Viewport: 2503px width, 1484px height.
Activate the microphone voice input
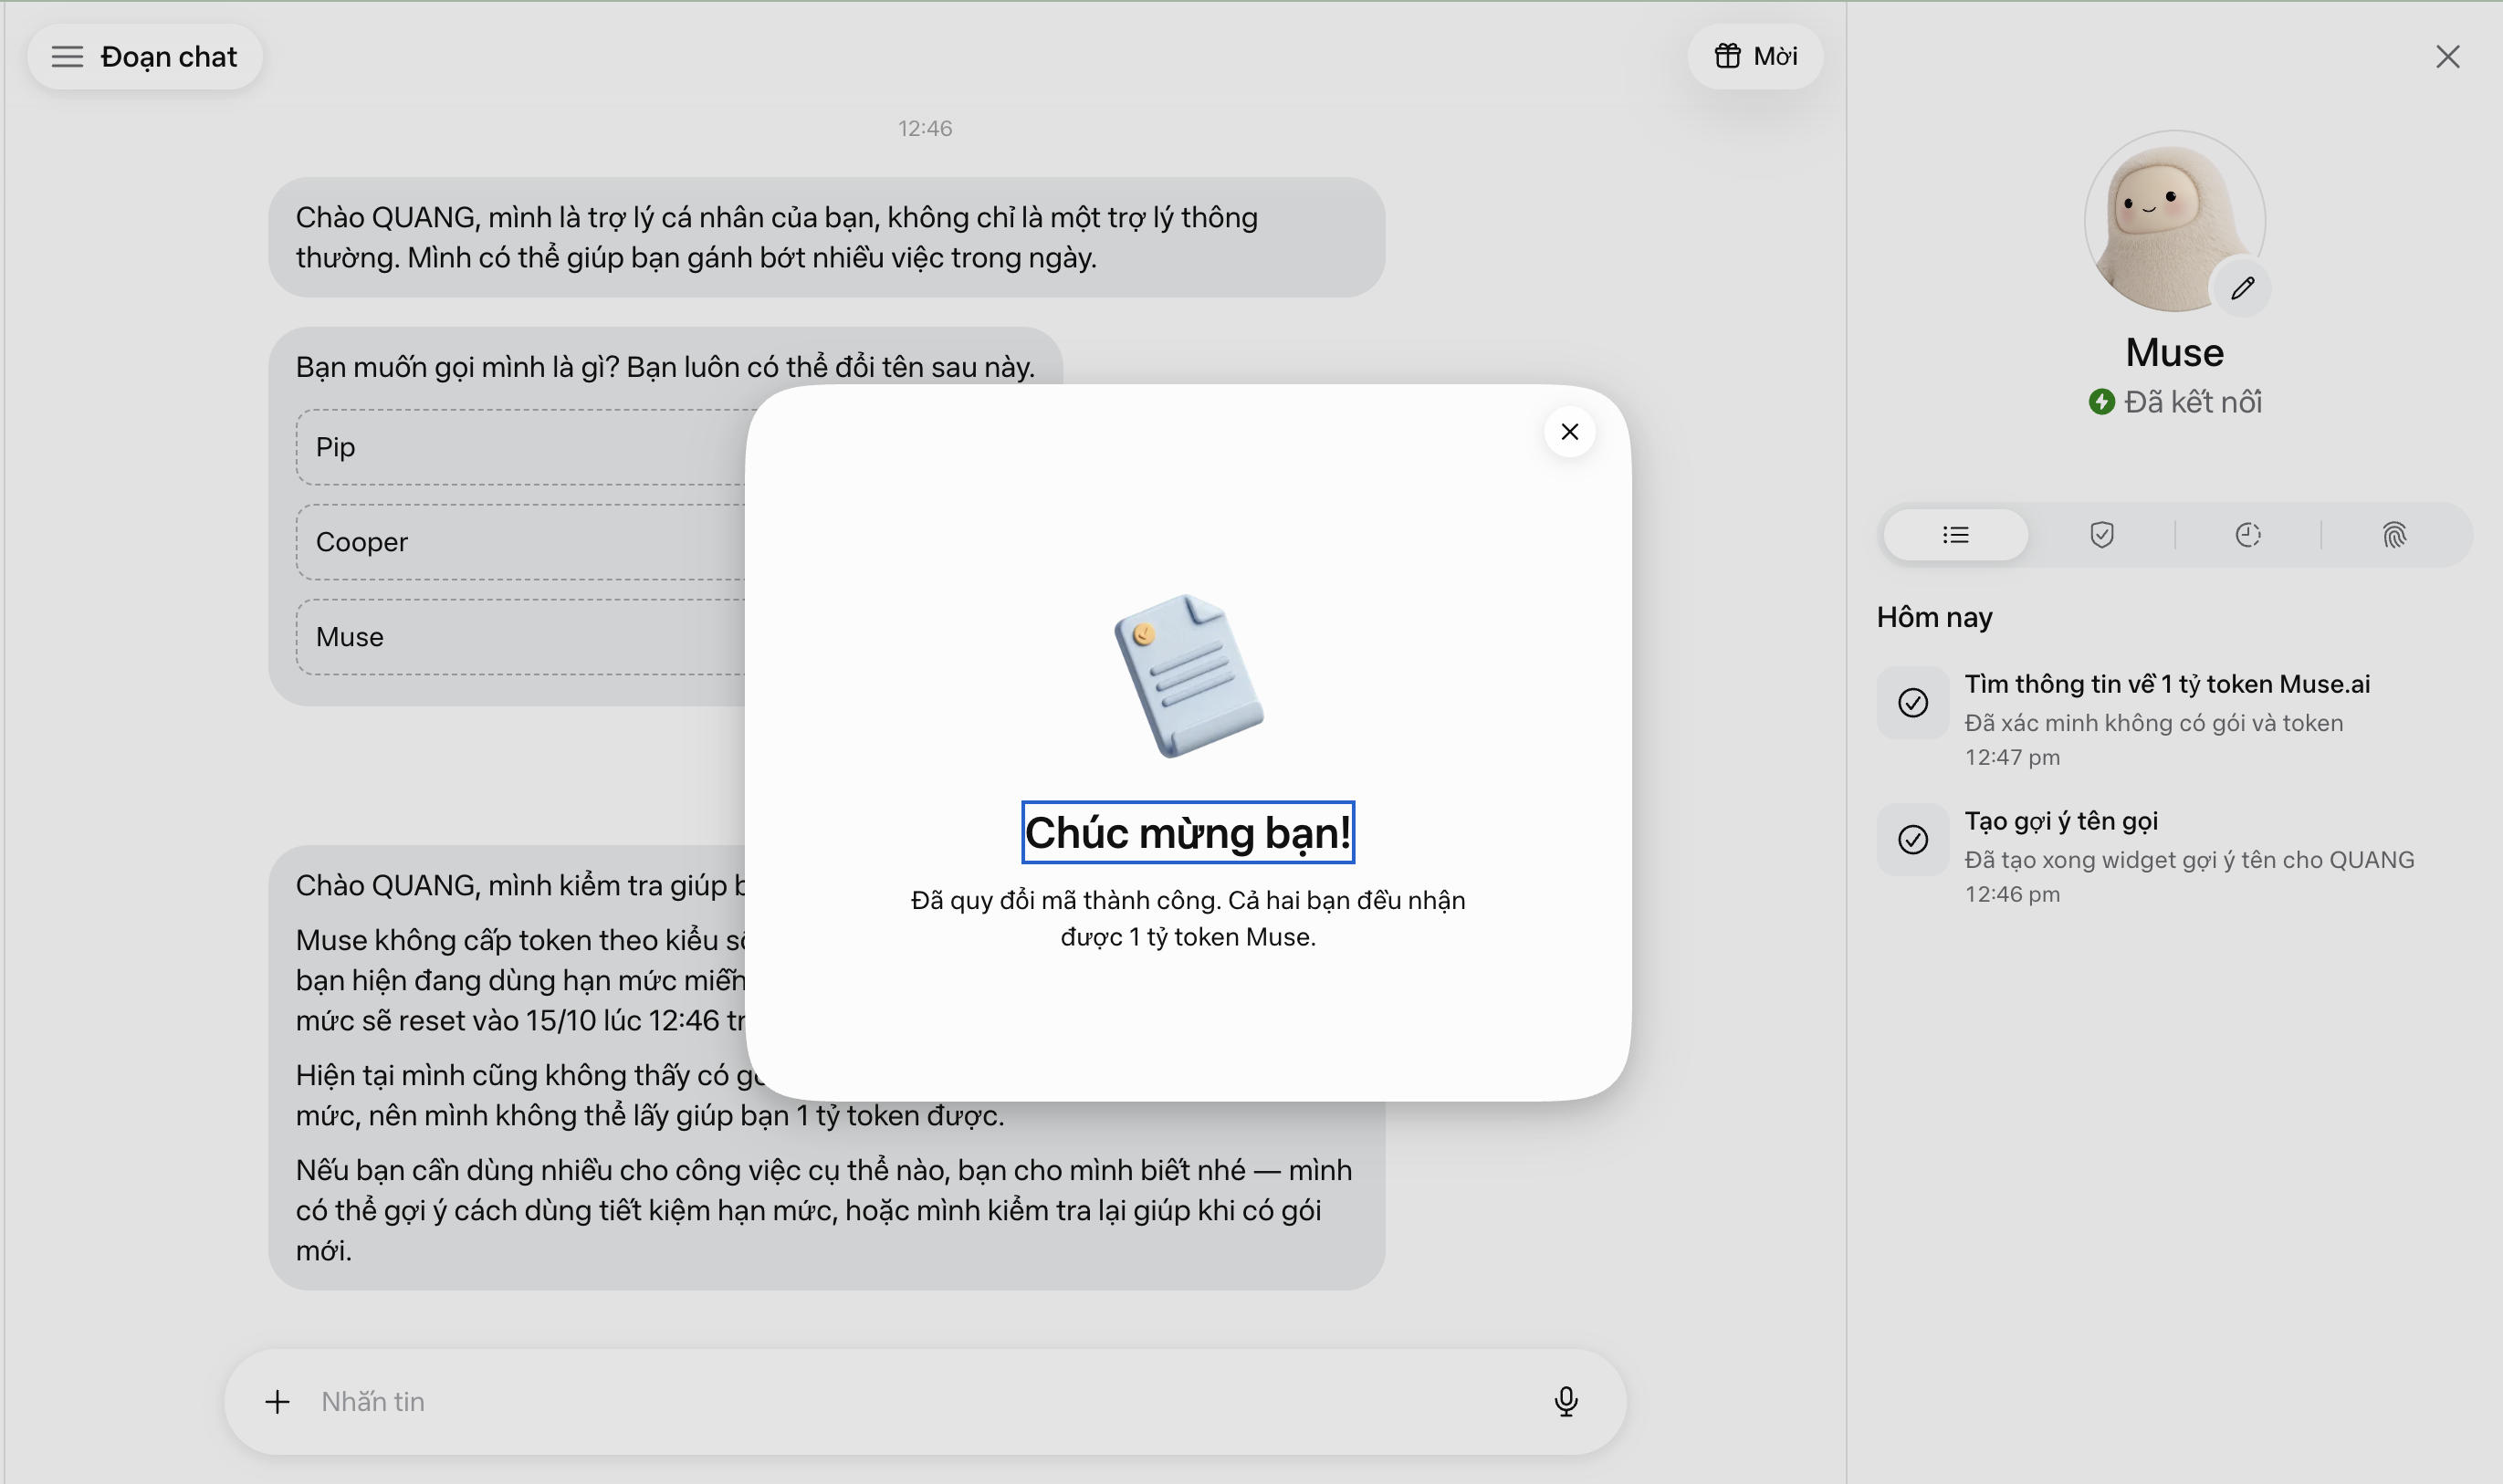pos(1566,1401)
